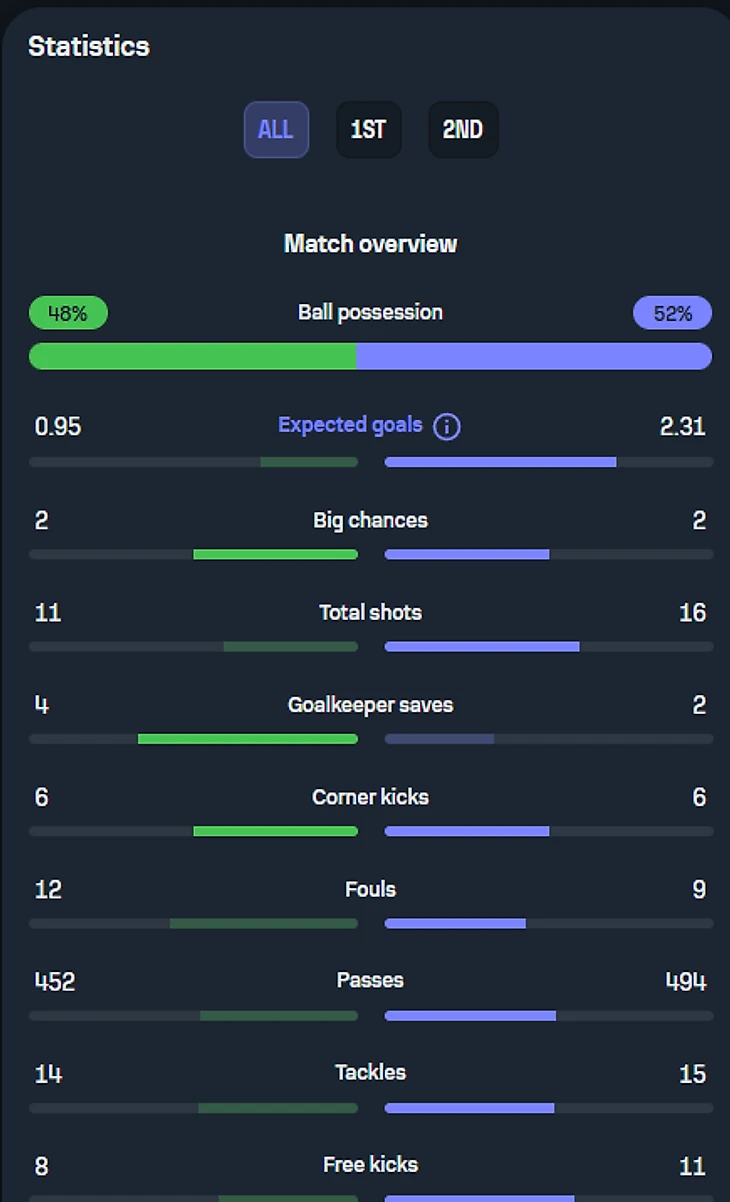The width and height of the screenshot is (730, 1202).
Task: Click the green ball possession bar segment
Action: pos(192,356)
